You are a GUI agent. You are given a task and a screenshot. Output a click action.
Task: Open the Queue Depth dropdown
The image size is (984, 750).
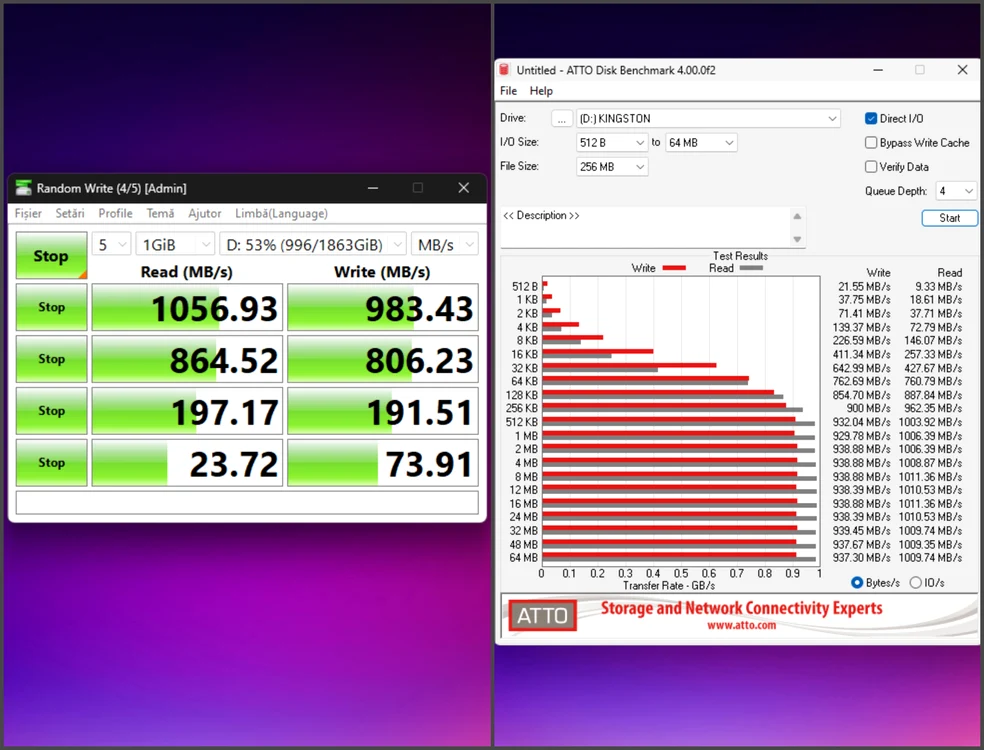tap(956, 191)
